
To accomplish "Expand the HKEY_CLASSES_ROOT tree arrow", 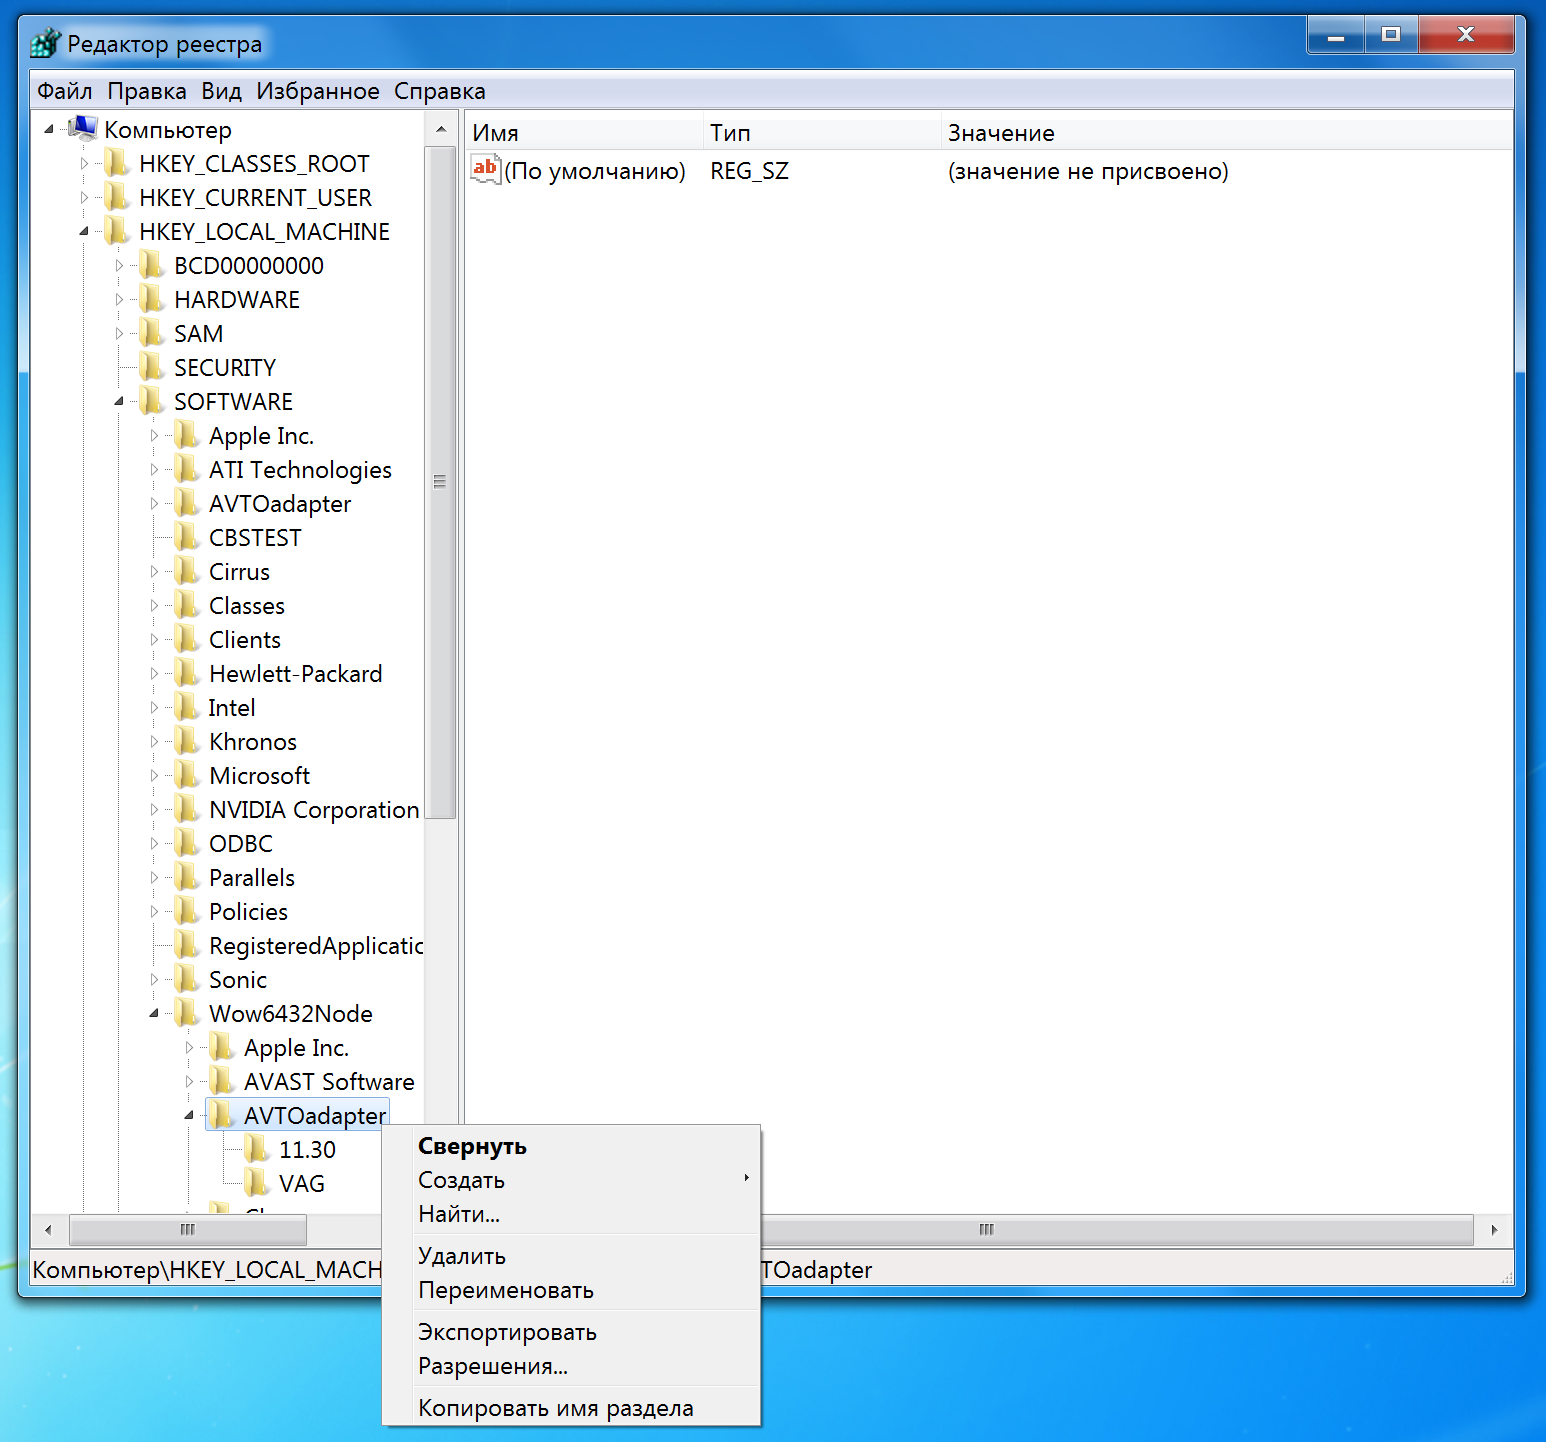I will click(x=85, y=163).
